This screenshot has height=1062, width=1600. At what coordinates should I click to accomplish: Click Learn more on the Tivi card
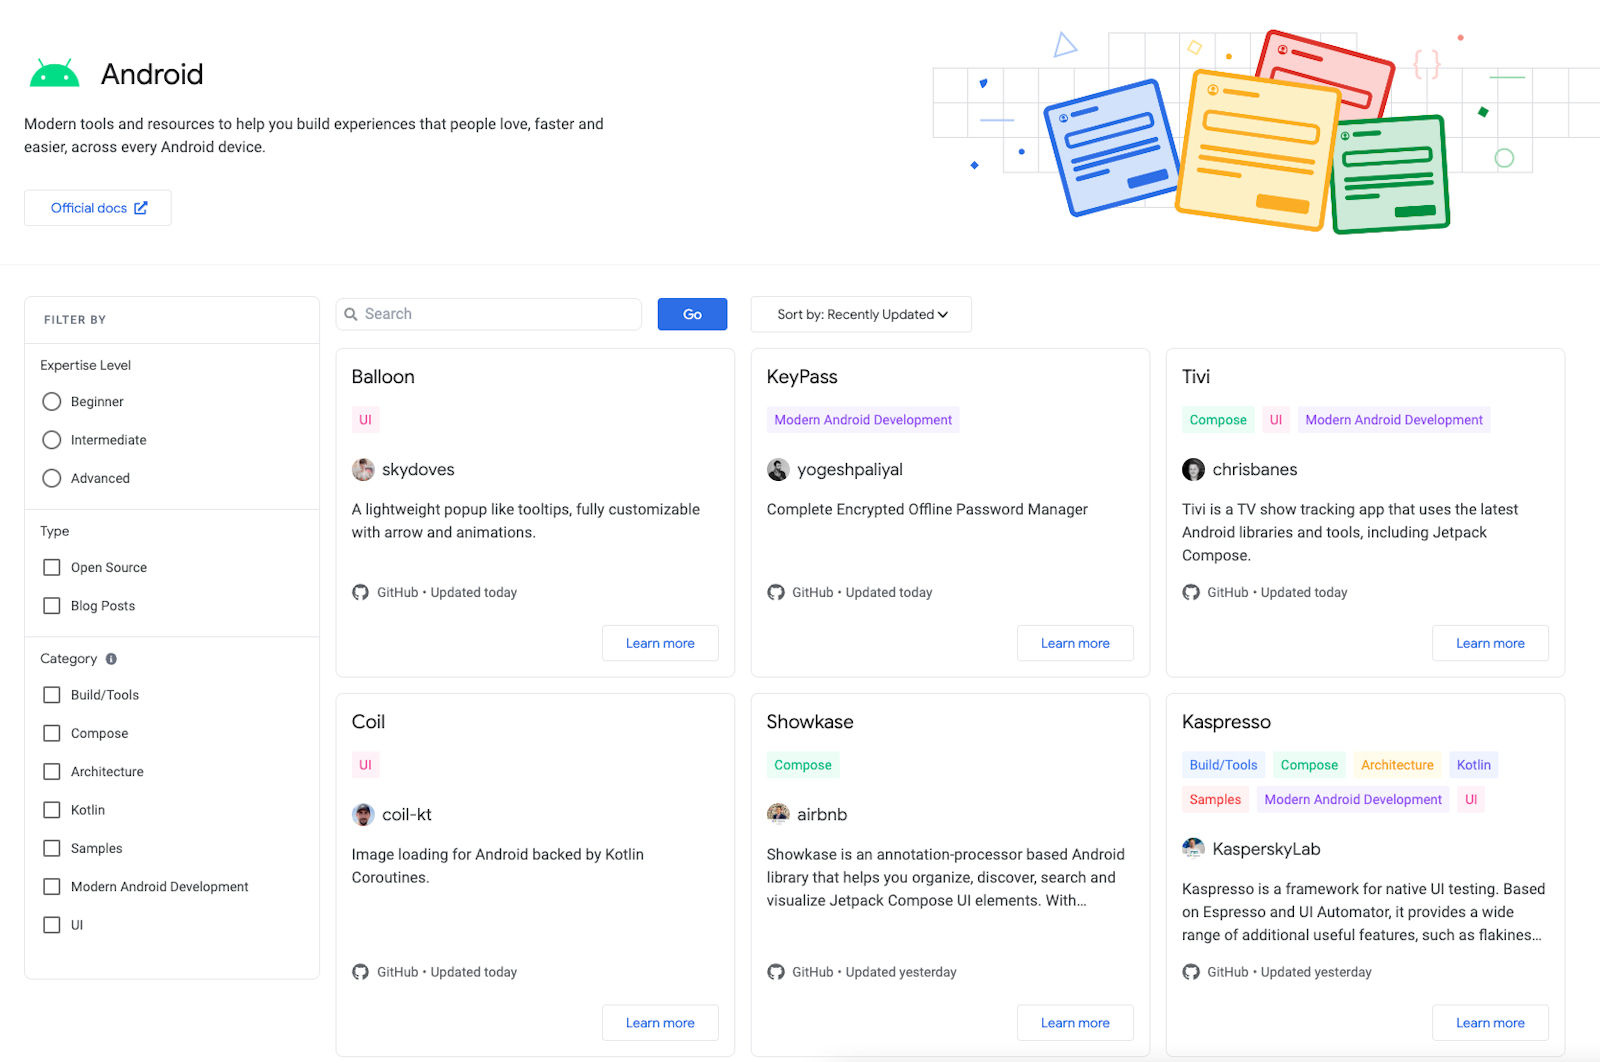tap(1490, 643)
